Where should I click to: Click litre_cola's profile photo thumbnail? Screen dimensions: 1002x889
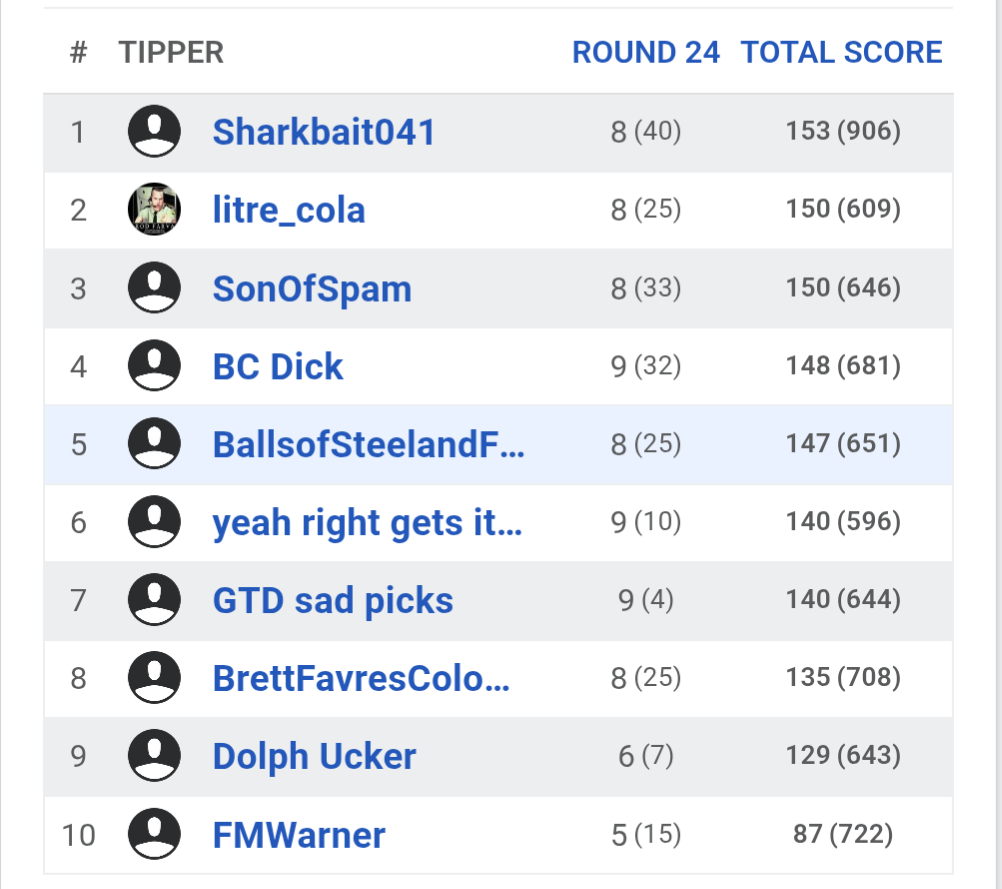155,210
